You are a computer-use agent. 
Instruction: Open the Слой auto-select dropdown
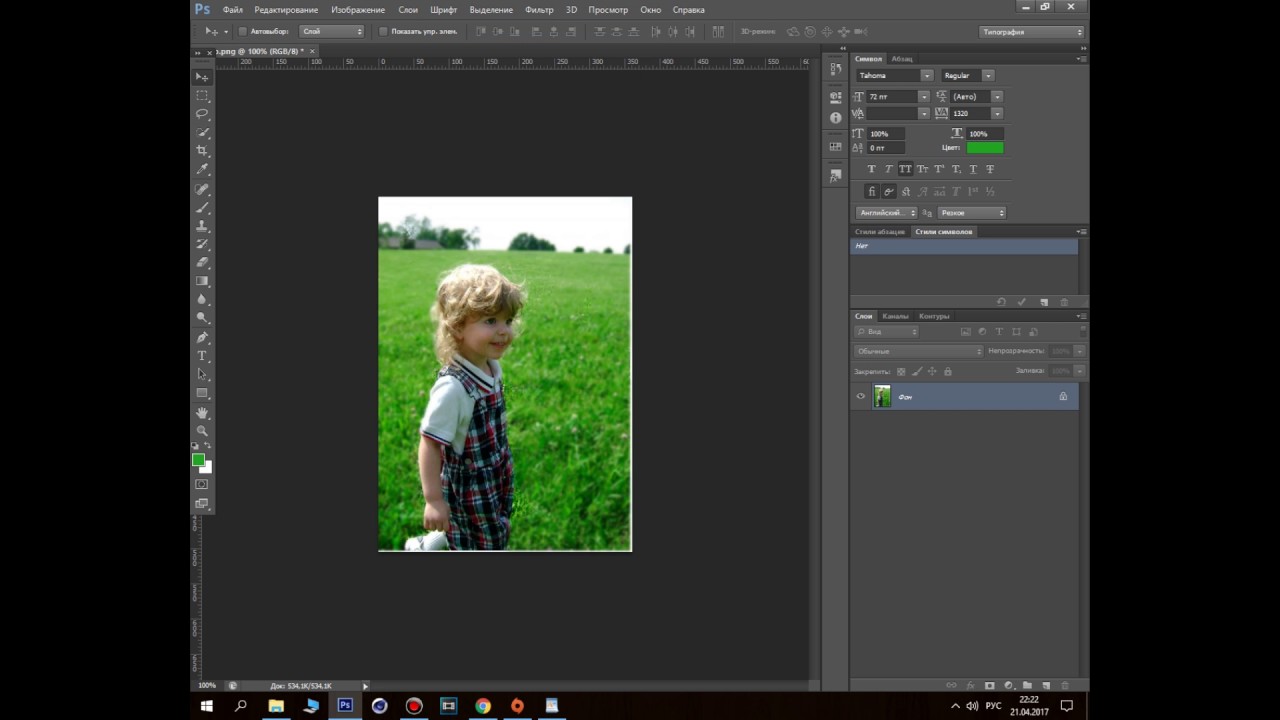[332, 31]
